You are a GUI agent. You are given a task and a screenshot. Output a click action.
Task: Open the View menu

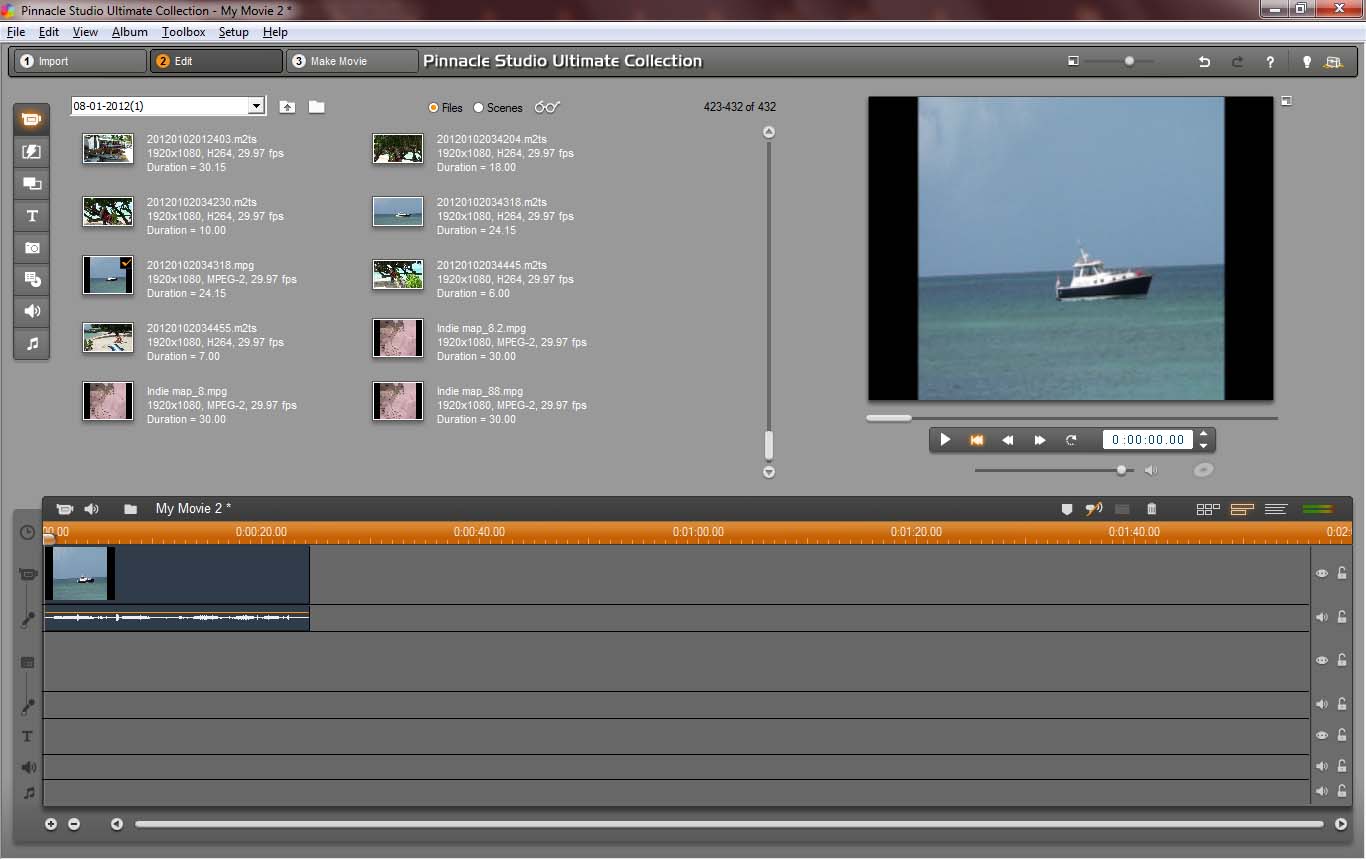(x=85, y=32)
